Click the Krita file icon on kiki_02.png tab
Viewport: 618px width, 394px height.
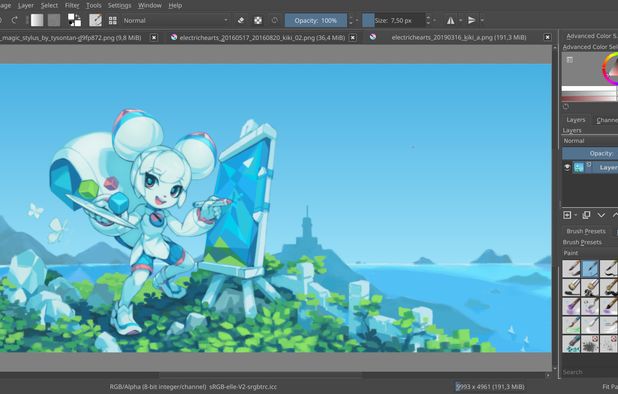[174, 37]
